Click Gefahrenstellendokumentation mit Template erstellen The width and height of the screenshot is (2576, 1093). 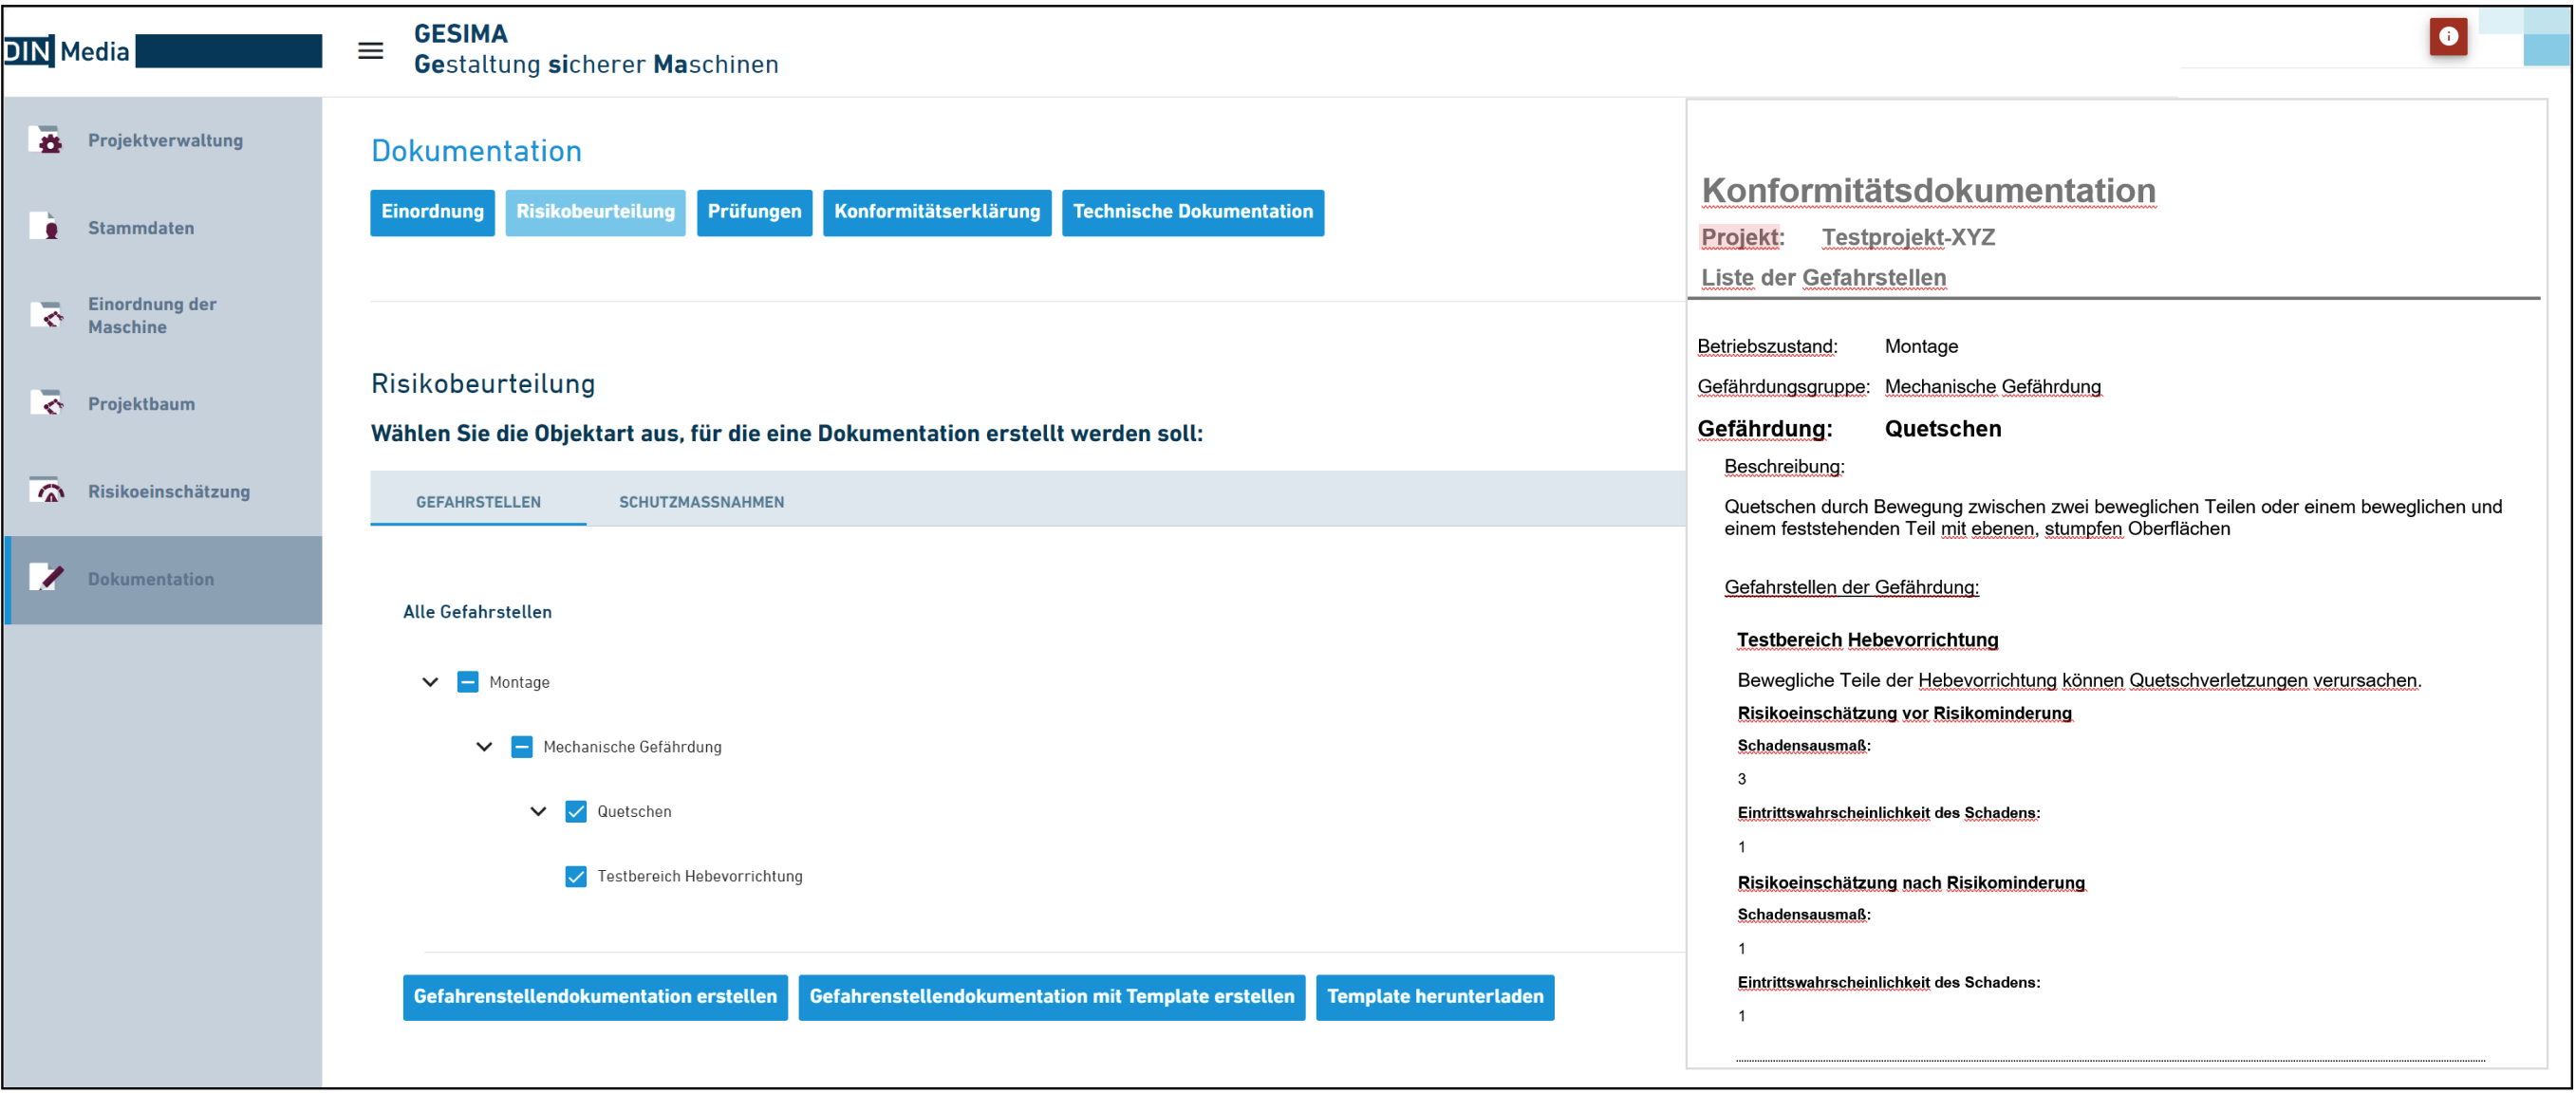pos(1052,998)
